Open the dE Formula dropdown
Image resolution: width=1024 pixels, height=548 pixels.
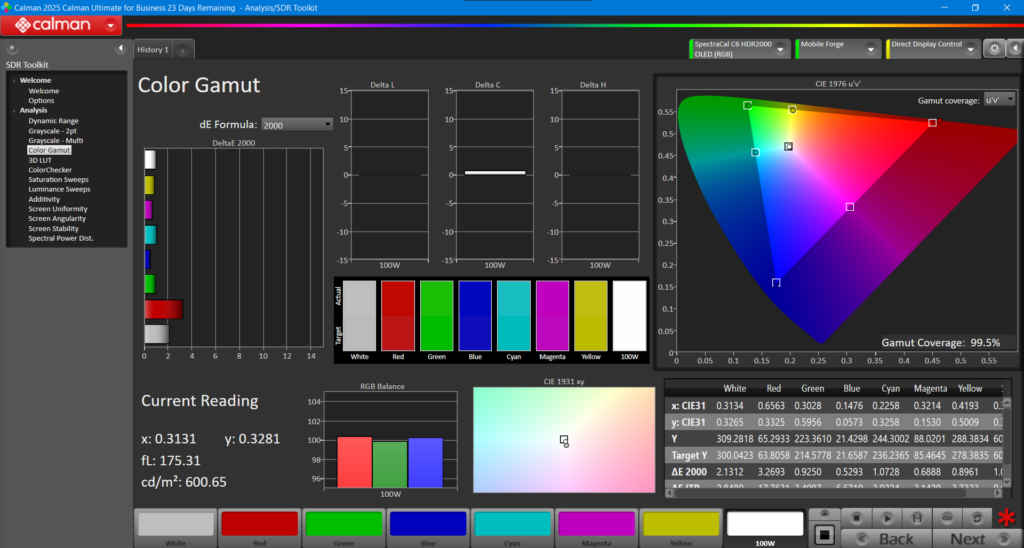(297, 124)
